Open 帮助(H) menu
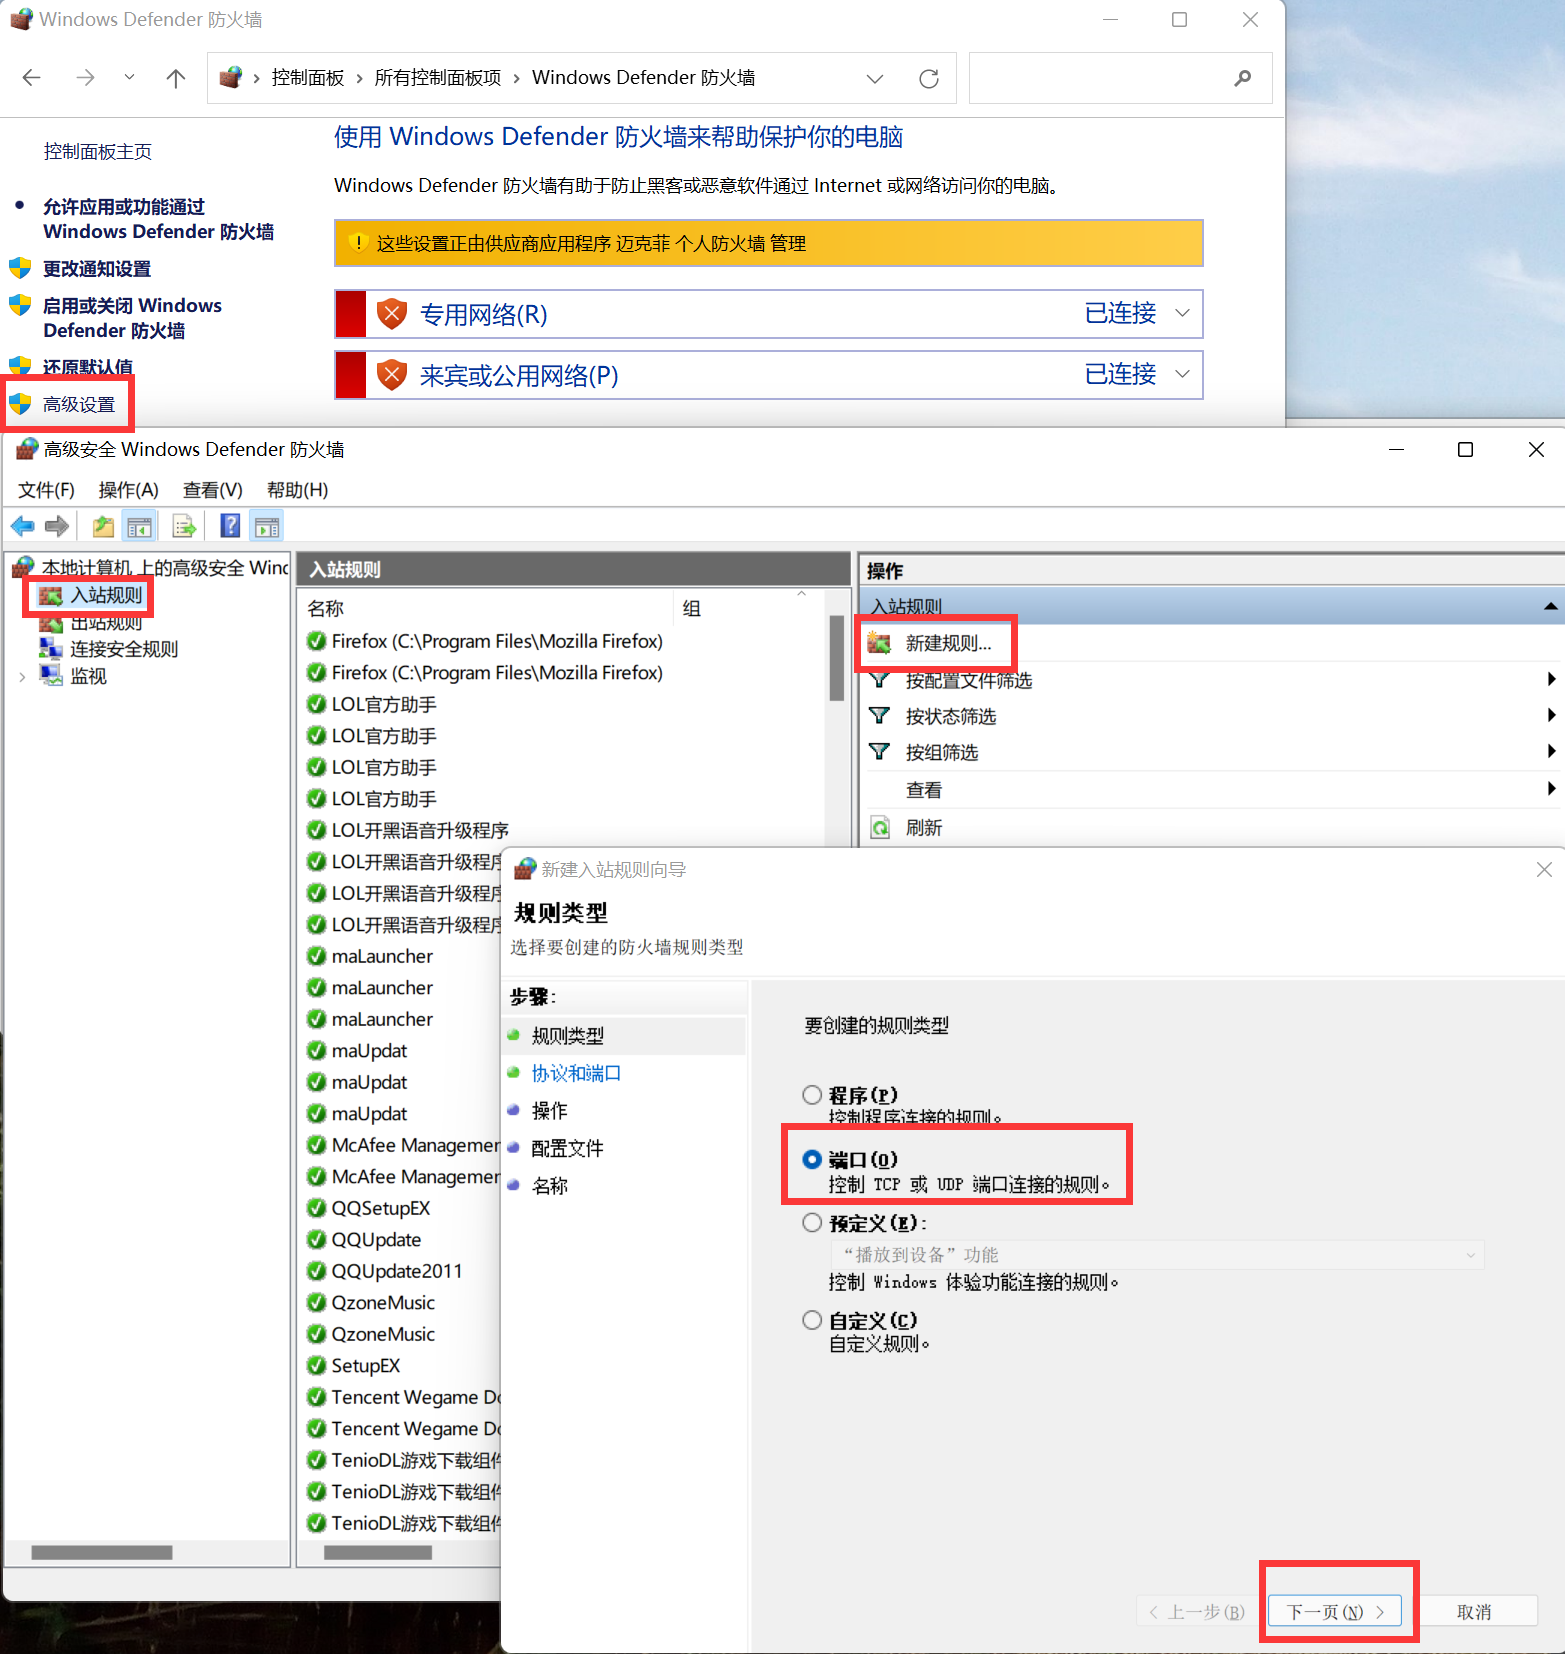 [298, 490]
